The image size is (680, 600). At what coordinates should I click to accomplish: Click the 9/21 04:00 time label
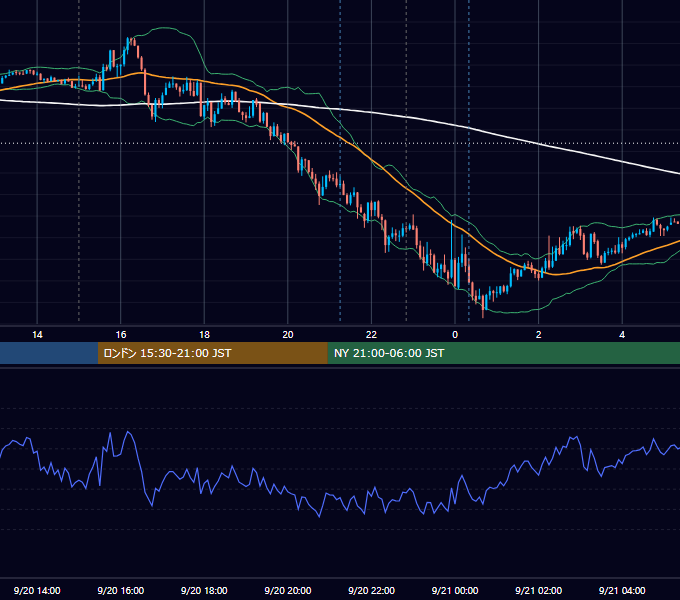[622, 590]
